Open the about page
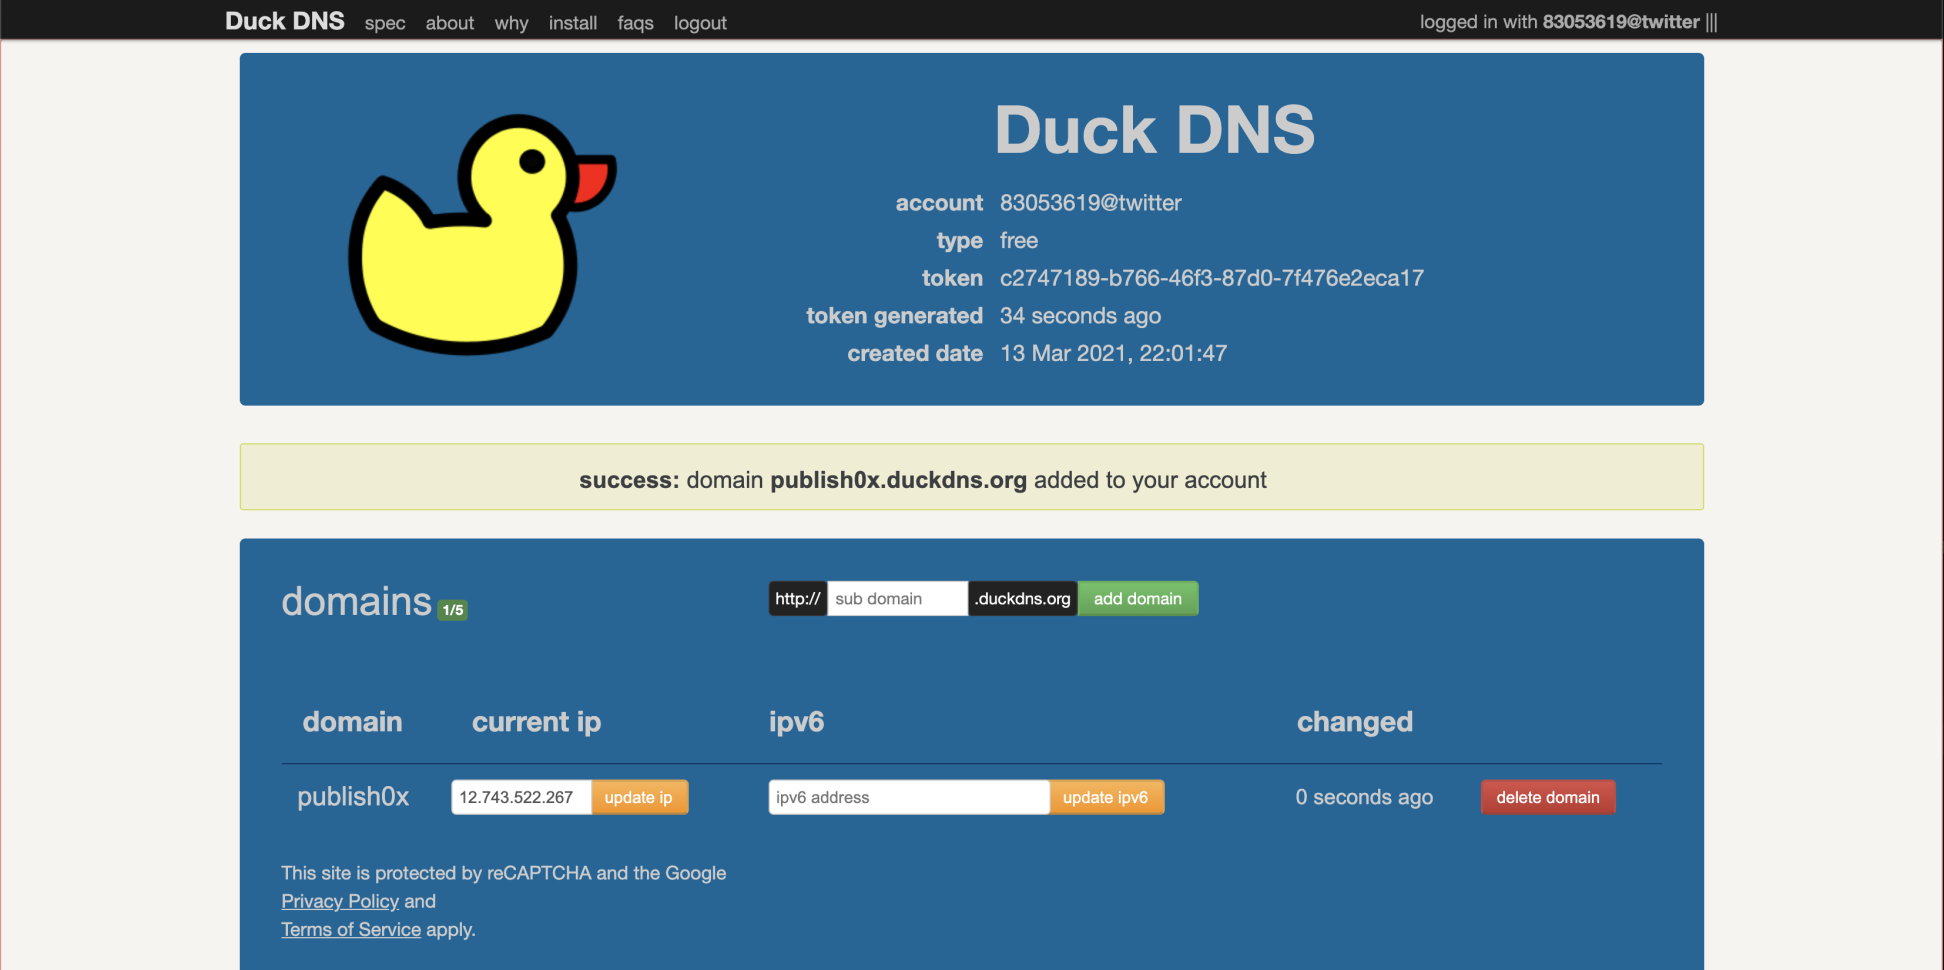This screenshot has width=1944, height=970. [x=449, y=23]
